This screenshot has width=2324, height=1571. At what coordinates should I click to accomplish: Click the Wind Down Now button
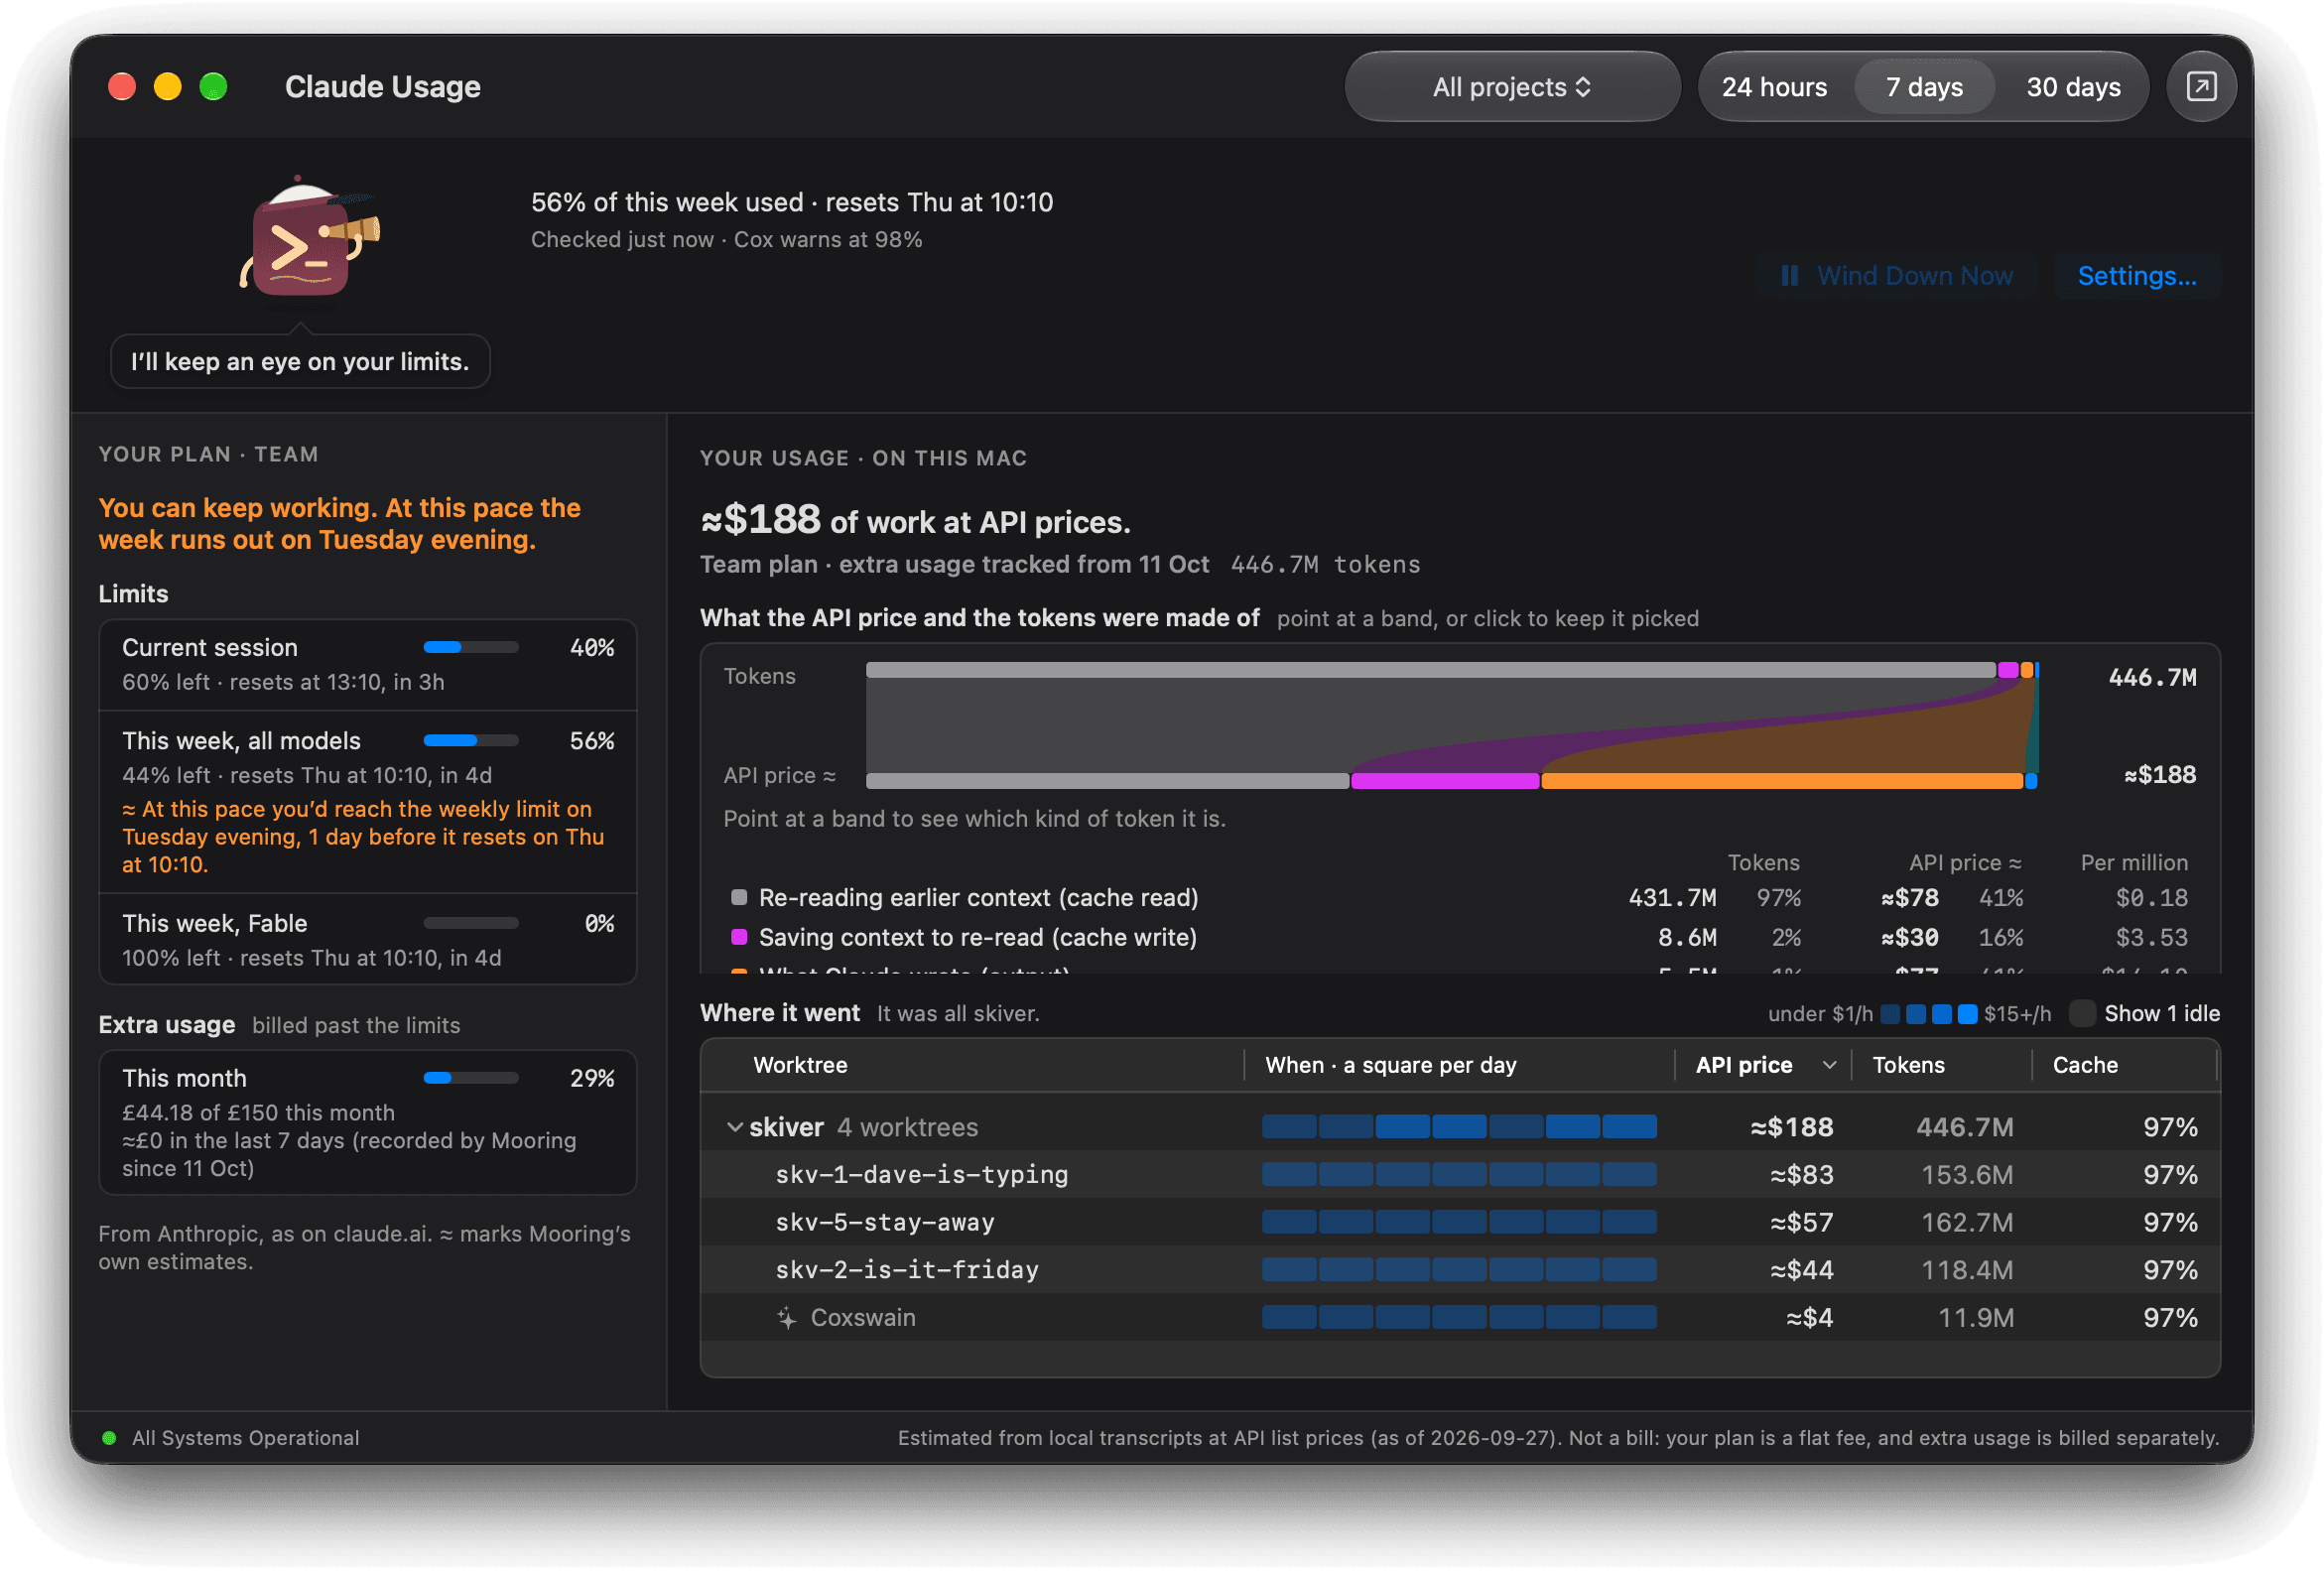tap(1896, 276)
